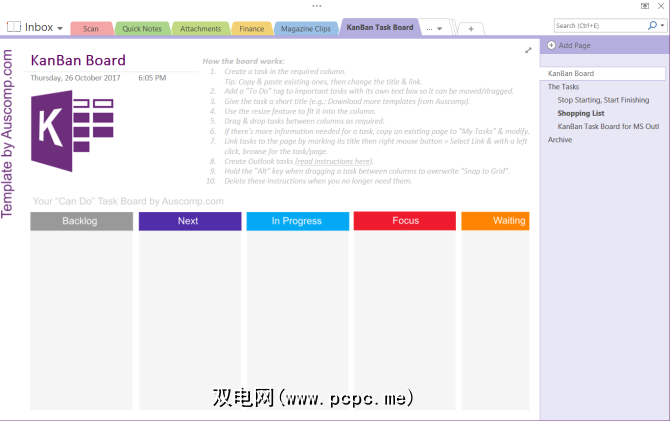Viewport: 670px width, 421px height.
Task: Open the 'read instructions here' link
Action: 334,161
